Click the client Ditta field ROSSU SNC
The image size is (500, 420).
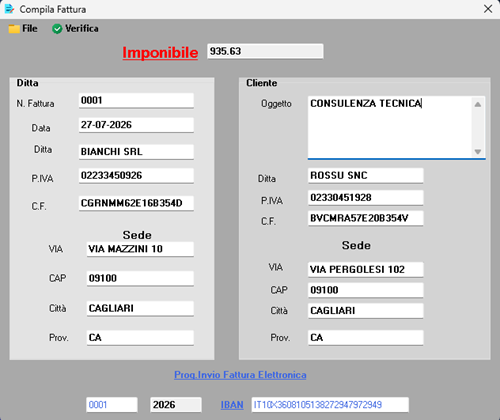[x=366, y=176]
